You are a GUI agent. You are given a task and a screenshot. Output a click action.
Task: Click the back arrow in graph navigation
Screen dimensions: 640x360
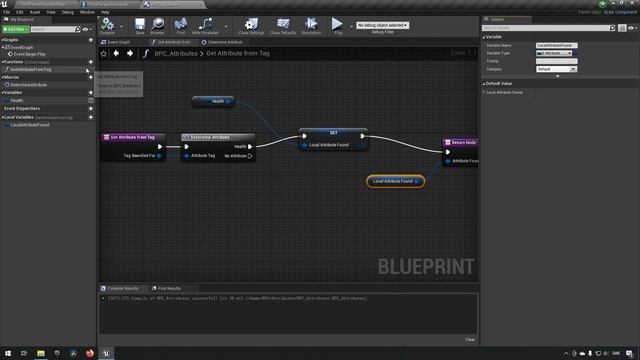116,53
